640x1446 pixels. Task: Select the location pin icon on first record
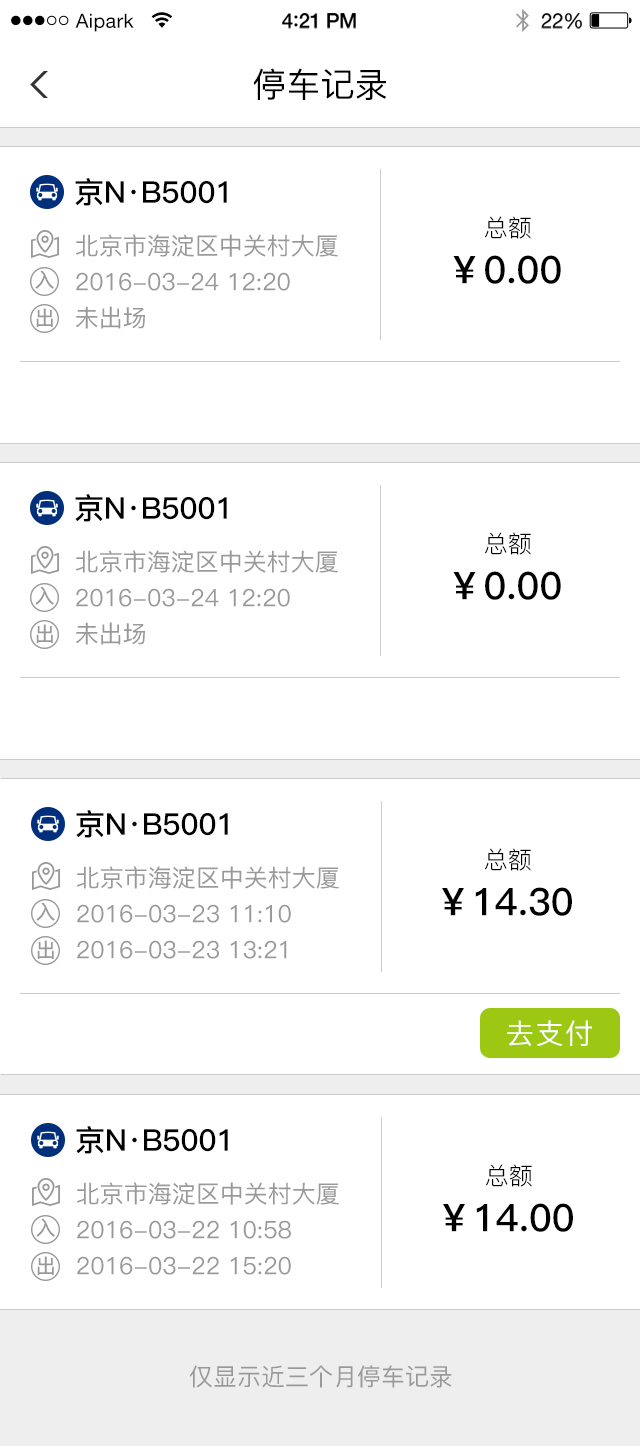44,244
